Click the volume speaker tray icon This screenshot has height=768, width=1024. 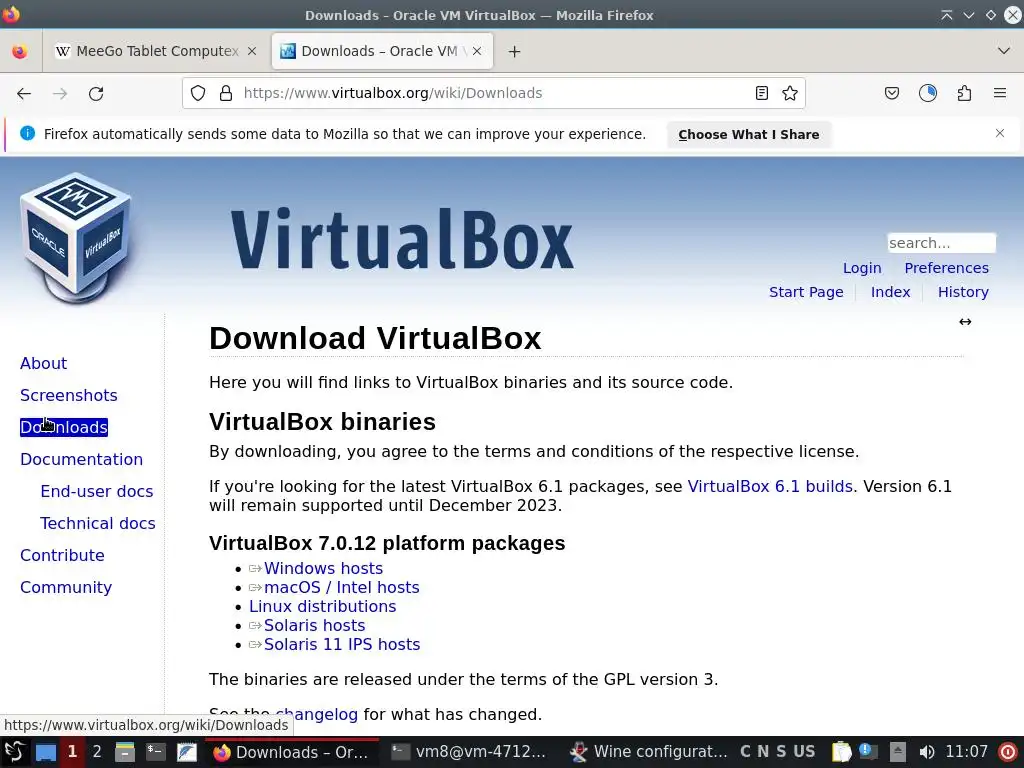click(927, 752)
